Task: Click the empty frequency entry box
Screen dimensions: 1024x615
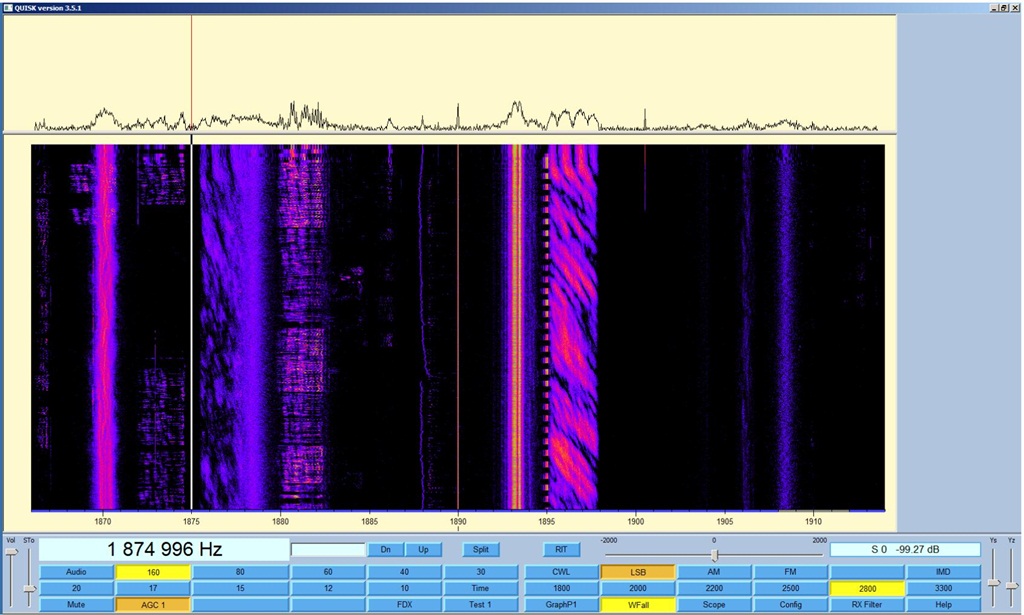Action: [x=328, y=550]
